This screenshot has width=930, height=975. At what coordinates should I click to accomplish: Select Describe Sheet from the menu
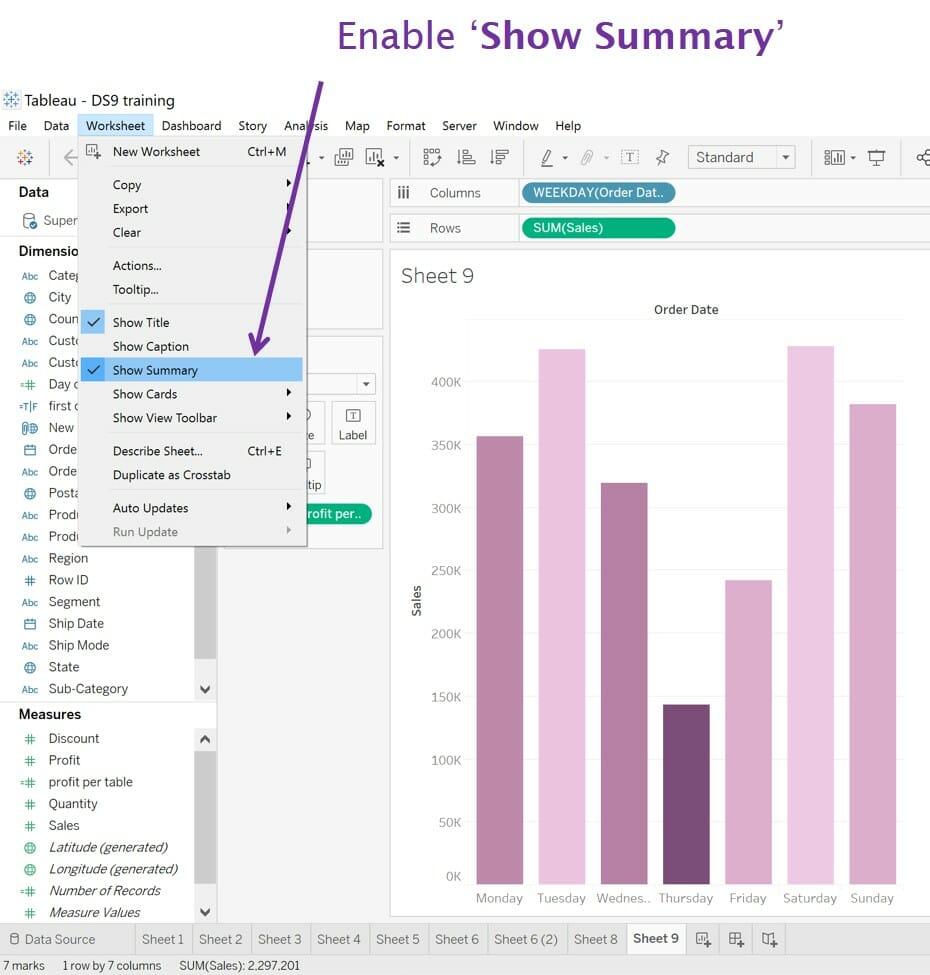(158, 451)
